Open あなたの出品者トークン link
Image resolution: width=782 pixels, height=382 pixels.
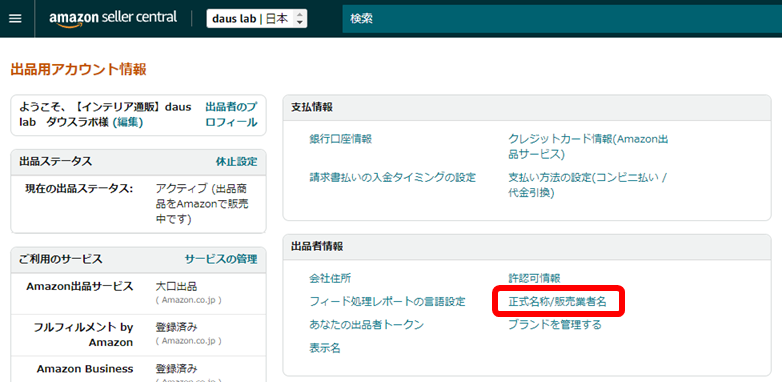(366, 325)
